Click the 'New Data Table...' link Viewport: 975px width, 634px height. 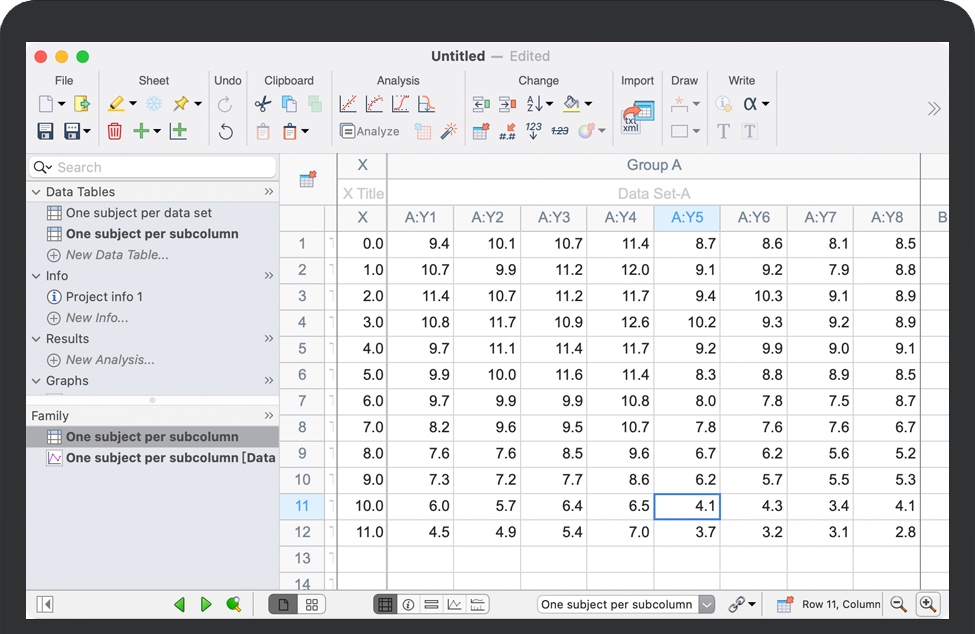(116, 255)
